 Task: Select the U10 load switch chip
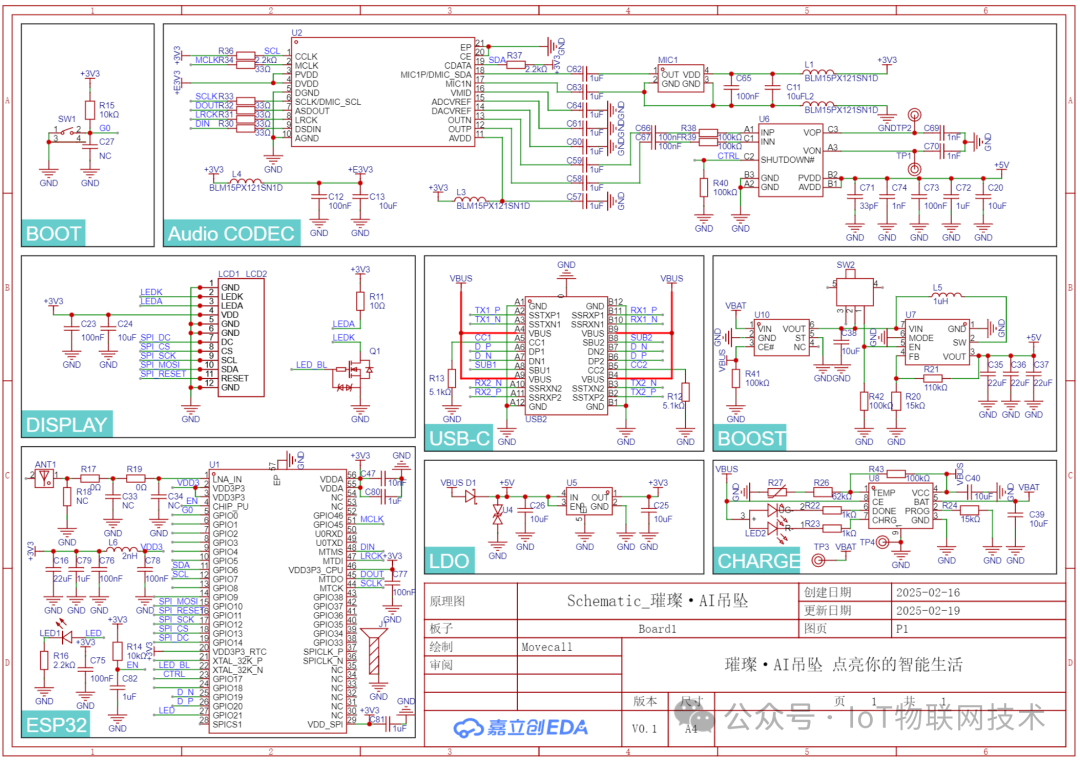[782, 338]
